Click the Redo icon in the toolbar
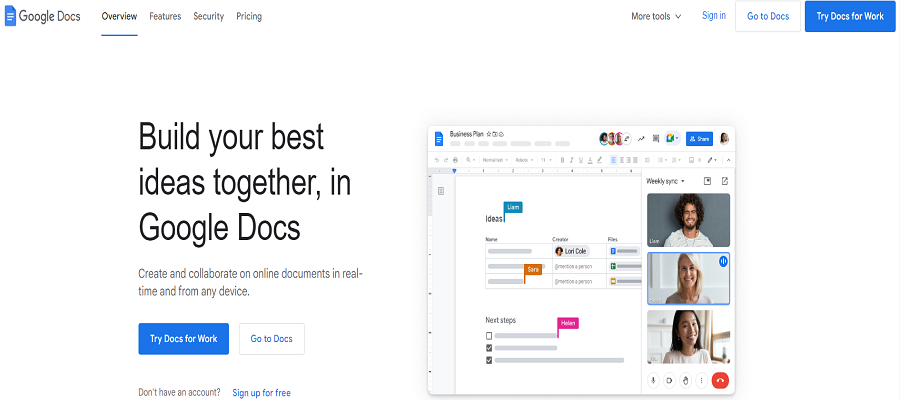Screen dimensions: 900x400 pos(446,160)
